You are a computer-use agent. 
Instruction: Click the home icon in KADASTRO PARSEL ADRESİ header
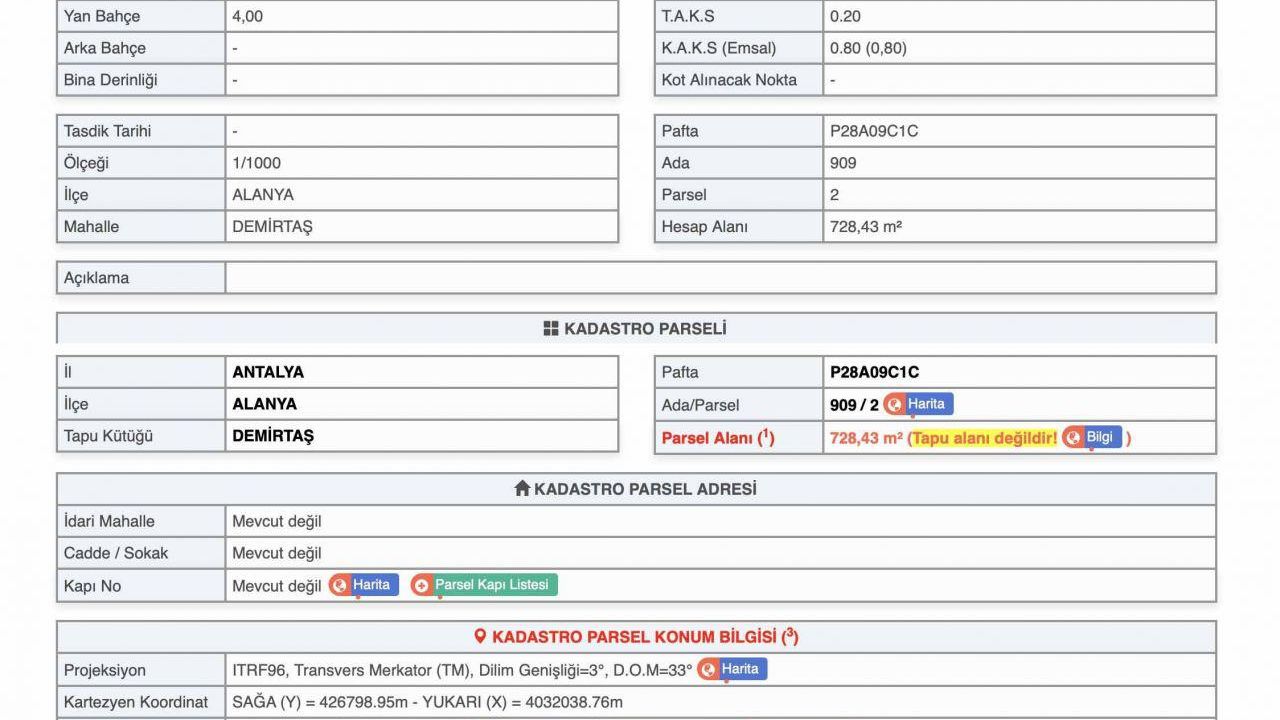coord(521,489)
